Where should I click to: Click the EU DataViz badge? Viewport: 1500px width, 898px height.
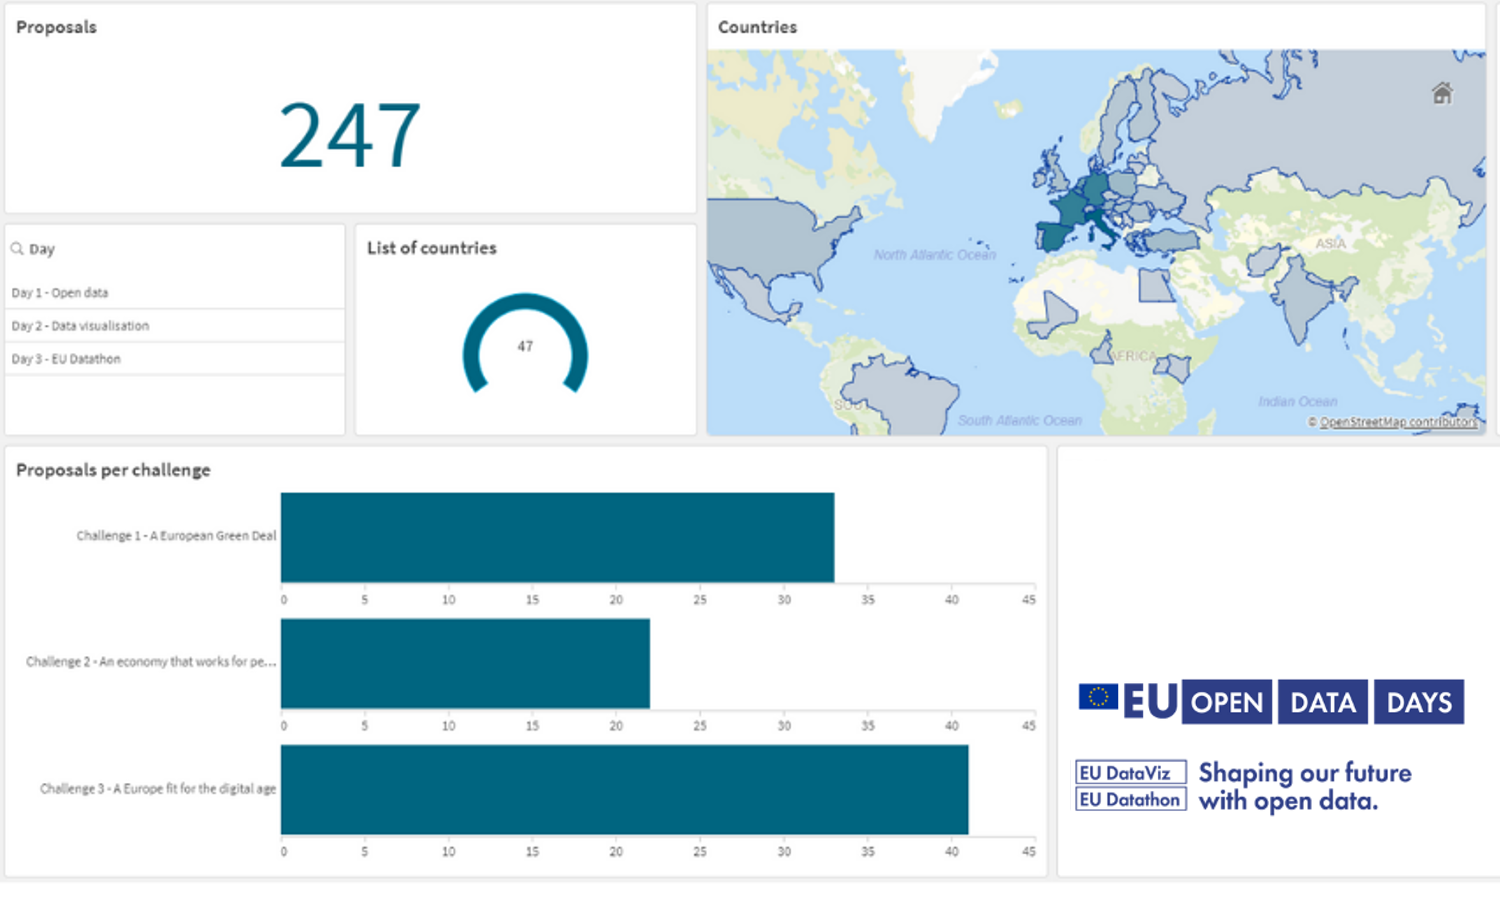(1130, 773)
